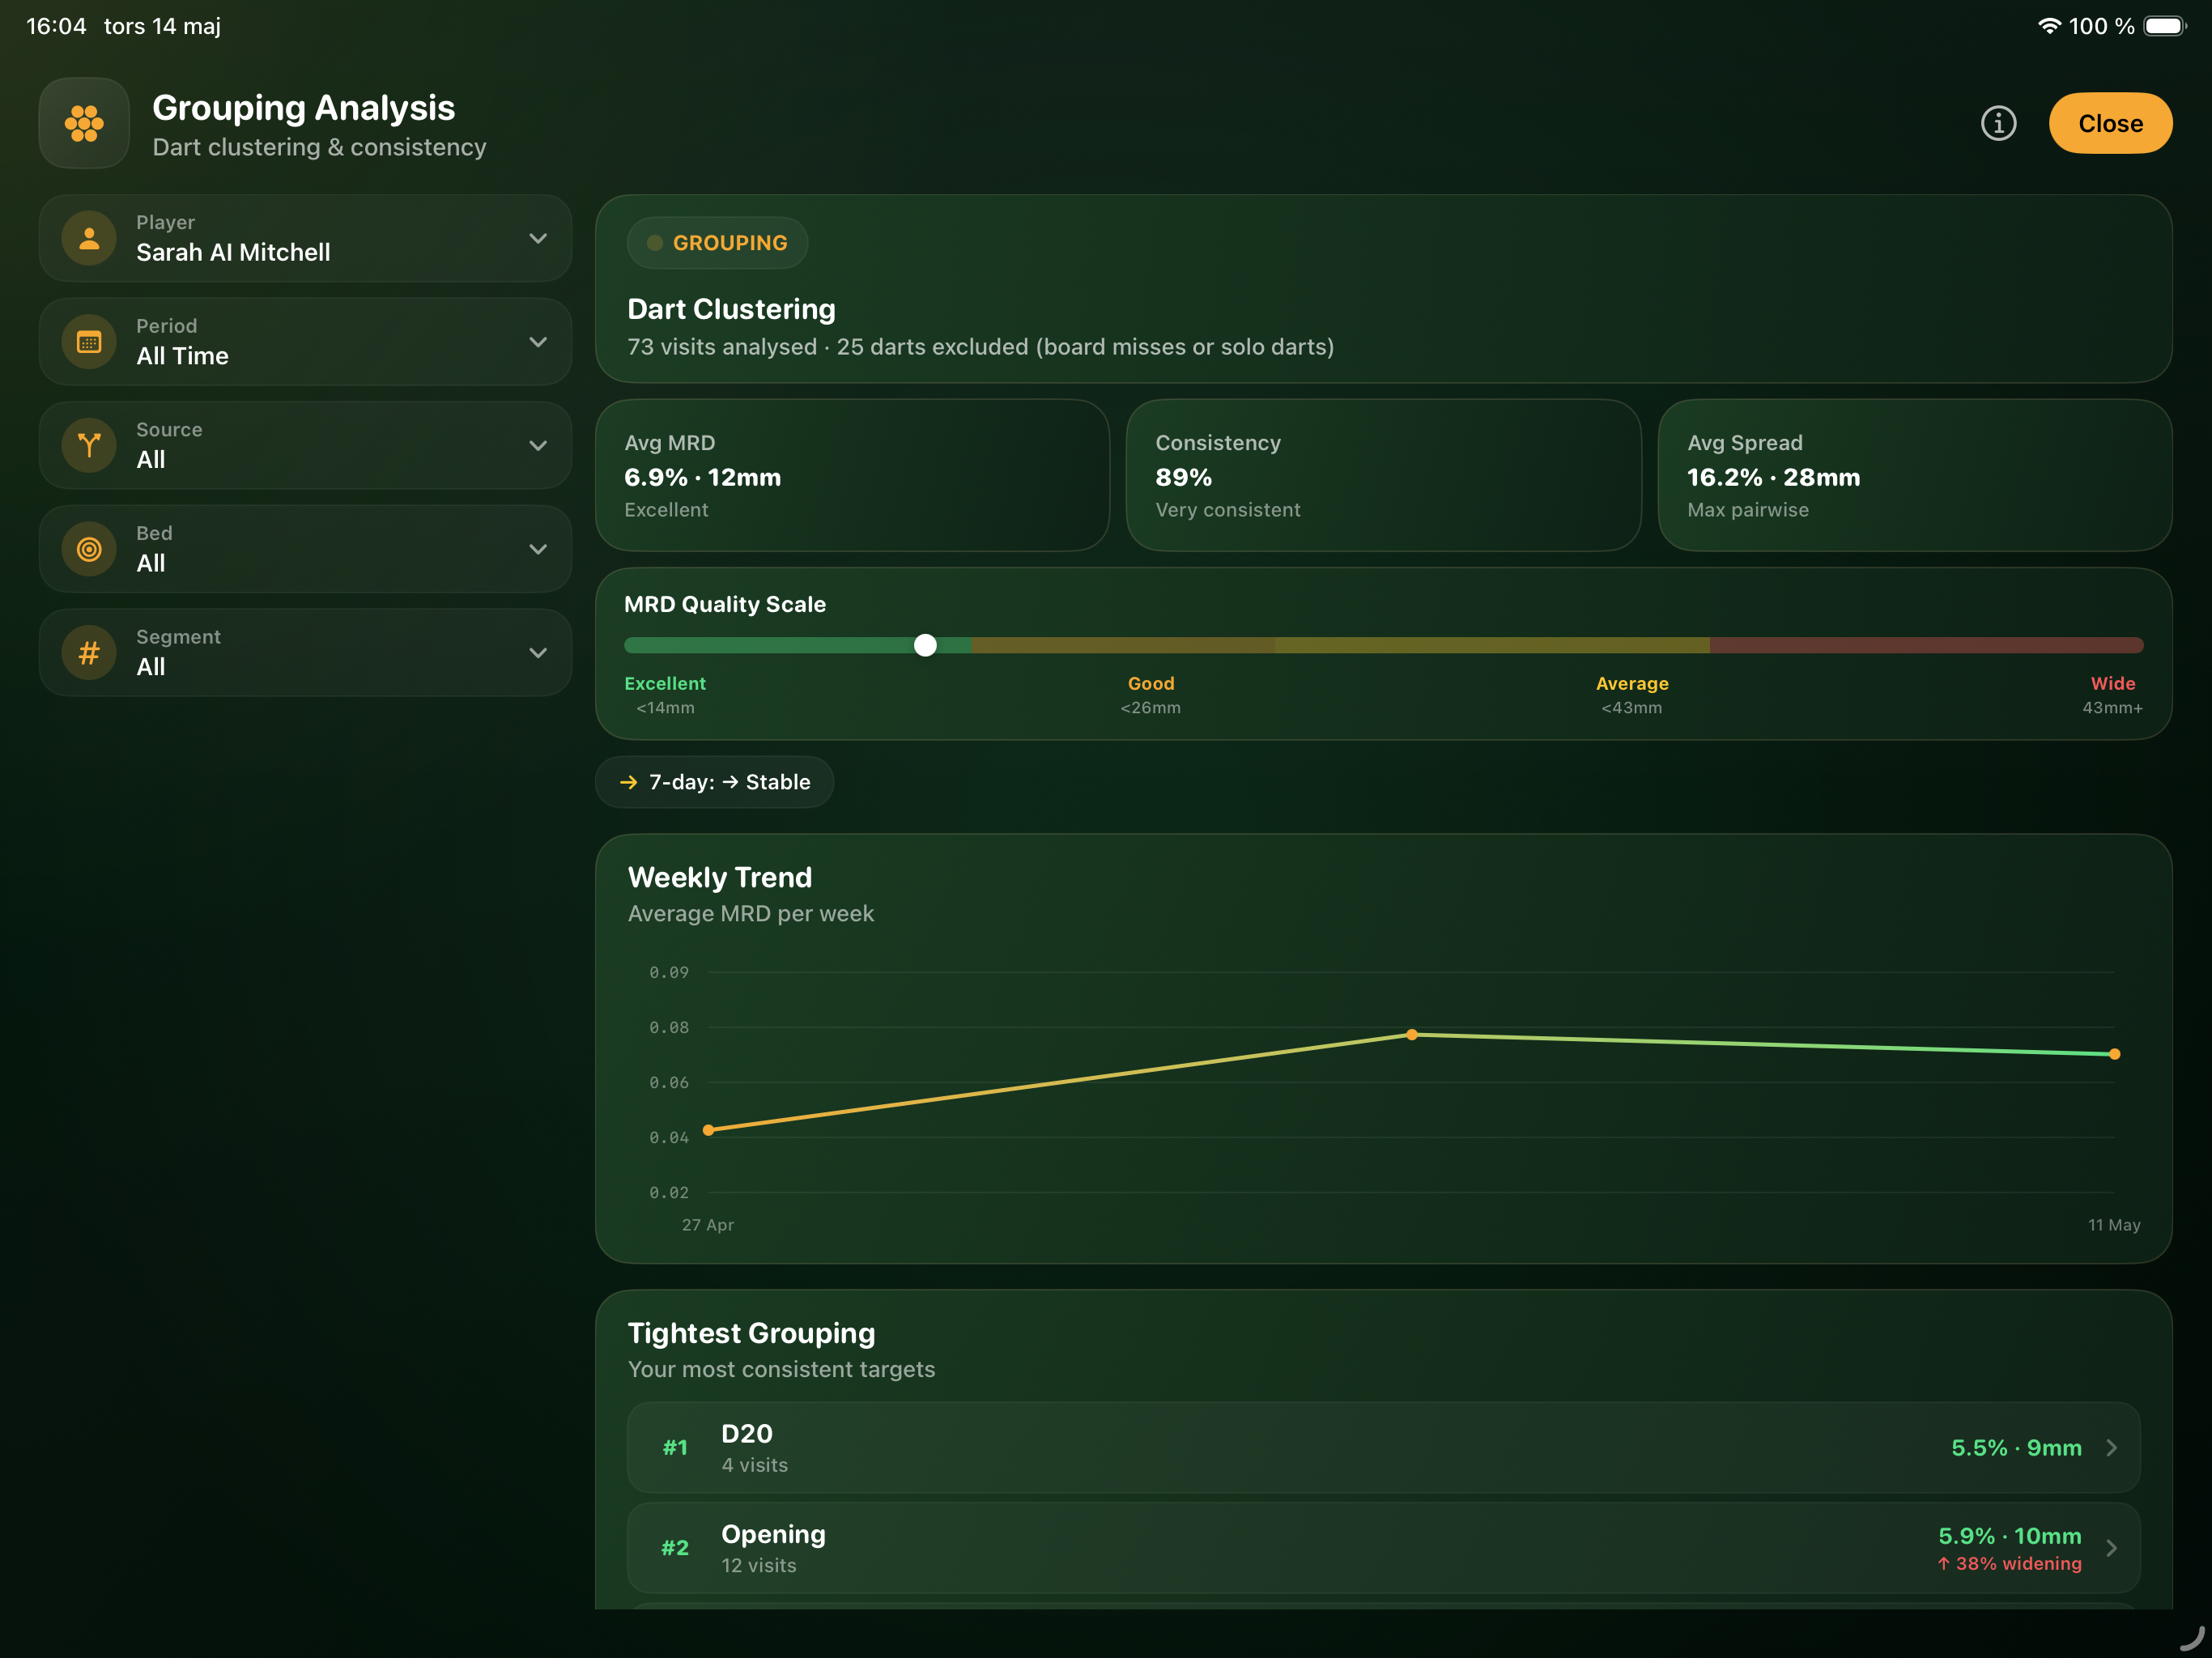Viewport: 2212px width, 1658px height.
Task: Open the Avg Spread card
Action: [x=1914, y=475]
